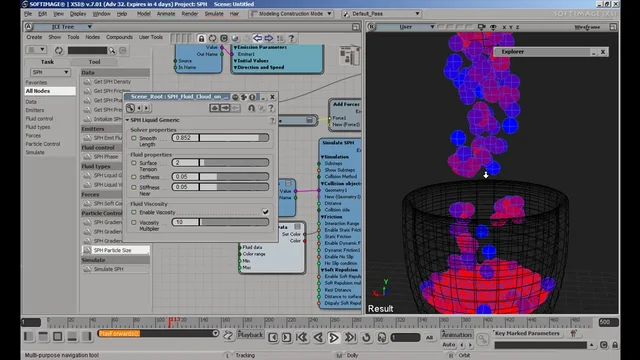This screenshot has width=640, height=360.
Task: Jump to last frame
Action: [350, 338]
